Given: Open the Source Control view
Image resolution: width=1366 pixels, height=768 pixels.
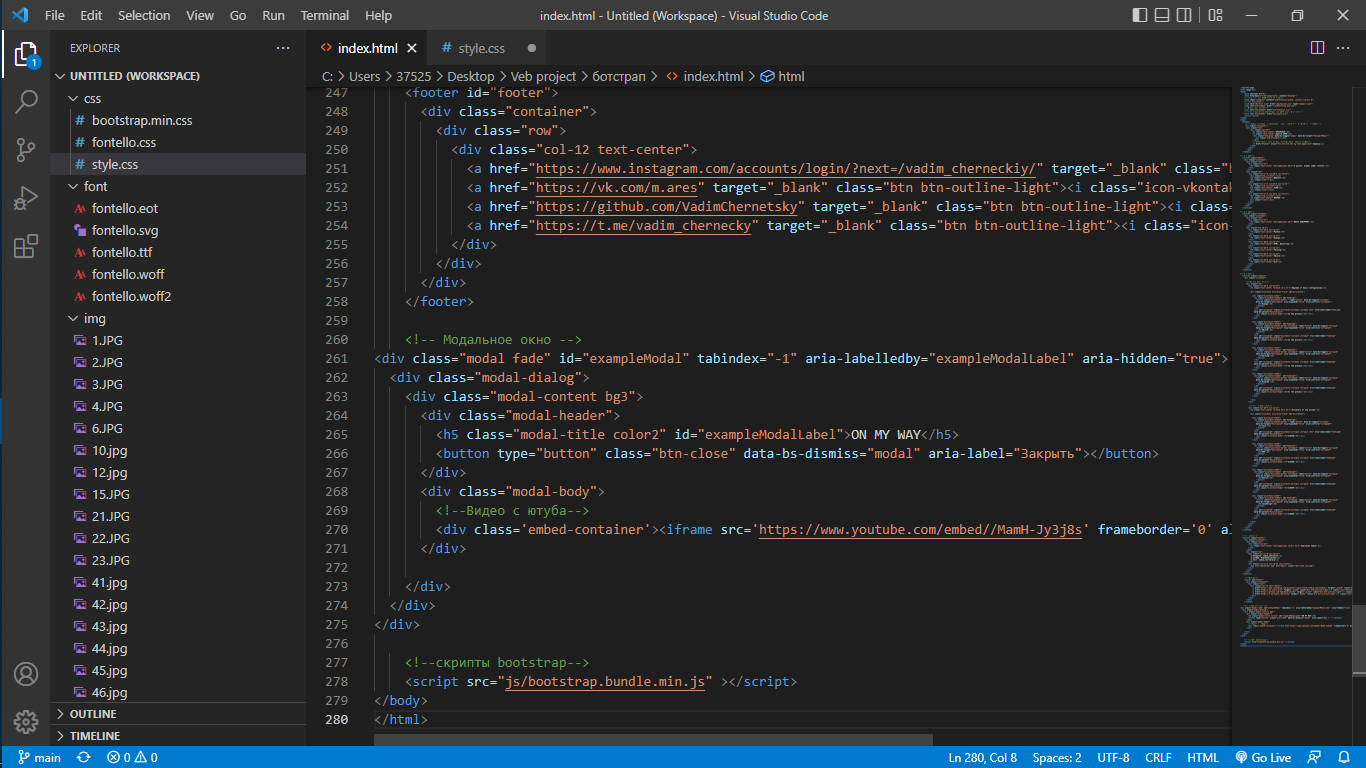Looking at the screenshot, I should tap(26, 150).
